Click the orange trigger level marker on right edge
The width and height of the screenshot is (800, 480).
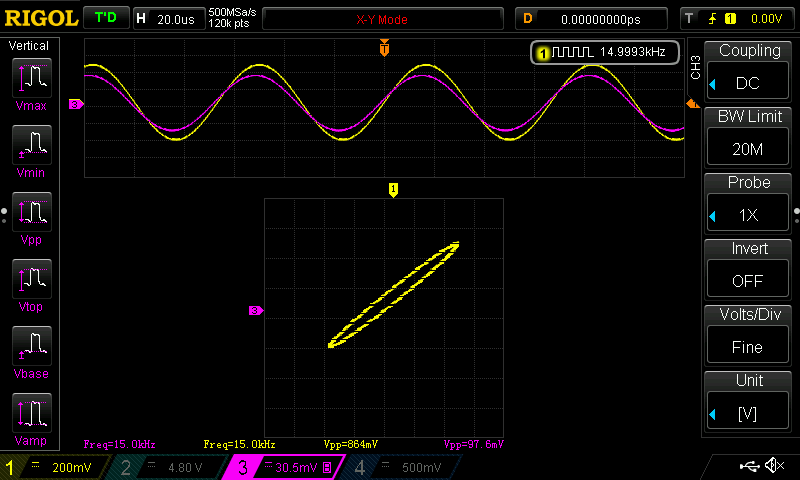pos(693,104)
